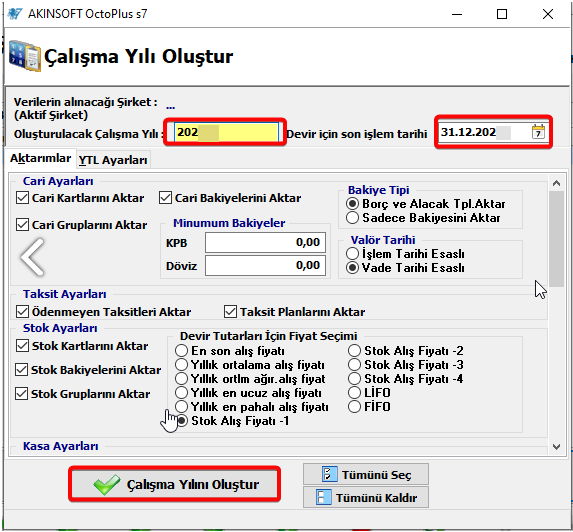Image resolution: width=573 pixels, height=532 pixels.
Task: Open the calendar picker for the transfer date
Action: click(538, 132)
